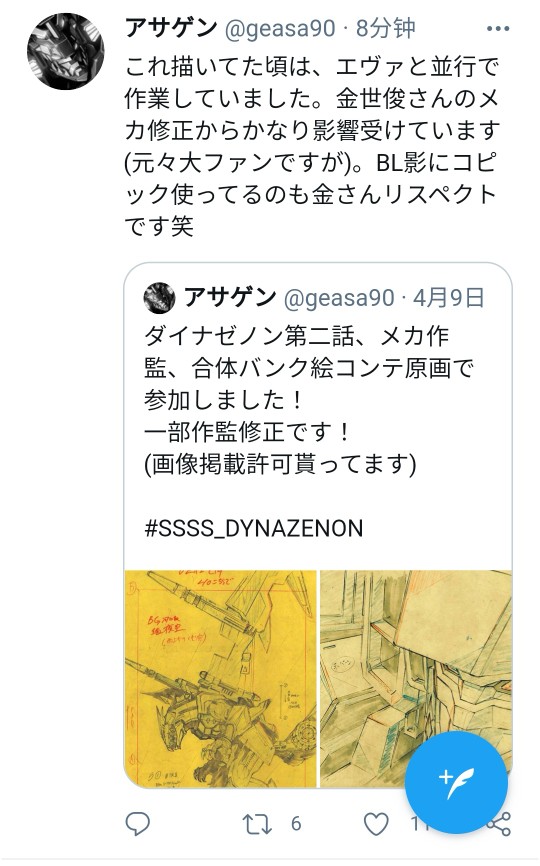Open アサゲン name in the quoted tweet

(x=230, y=297)
